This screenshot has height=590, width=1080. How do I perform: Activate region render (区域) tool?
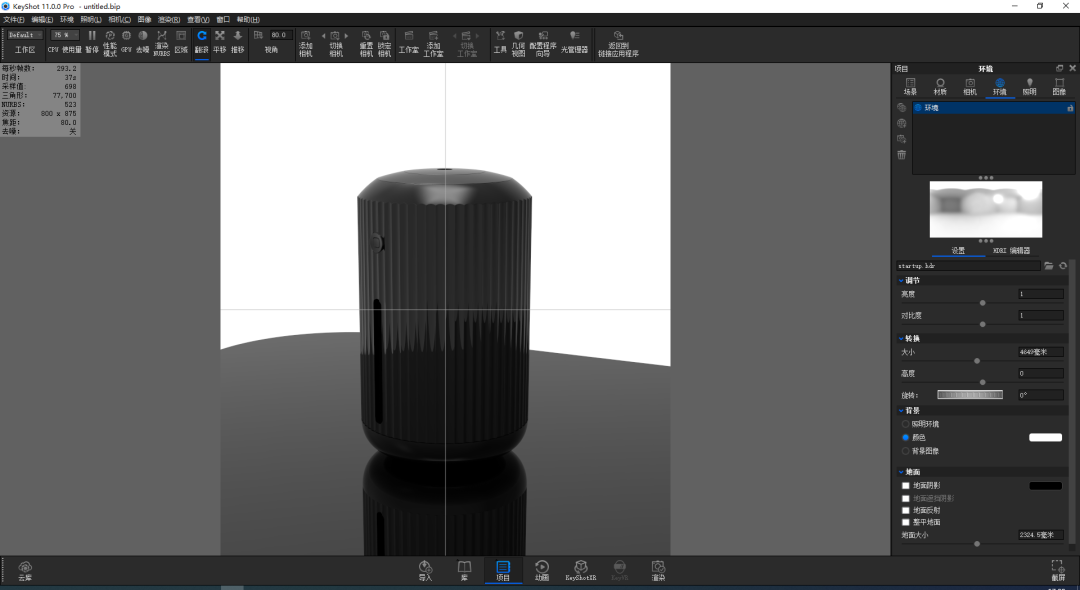pyautogui.click(x=181, y=41)
